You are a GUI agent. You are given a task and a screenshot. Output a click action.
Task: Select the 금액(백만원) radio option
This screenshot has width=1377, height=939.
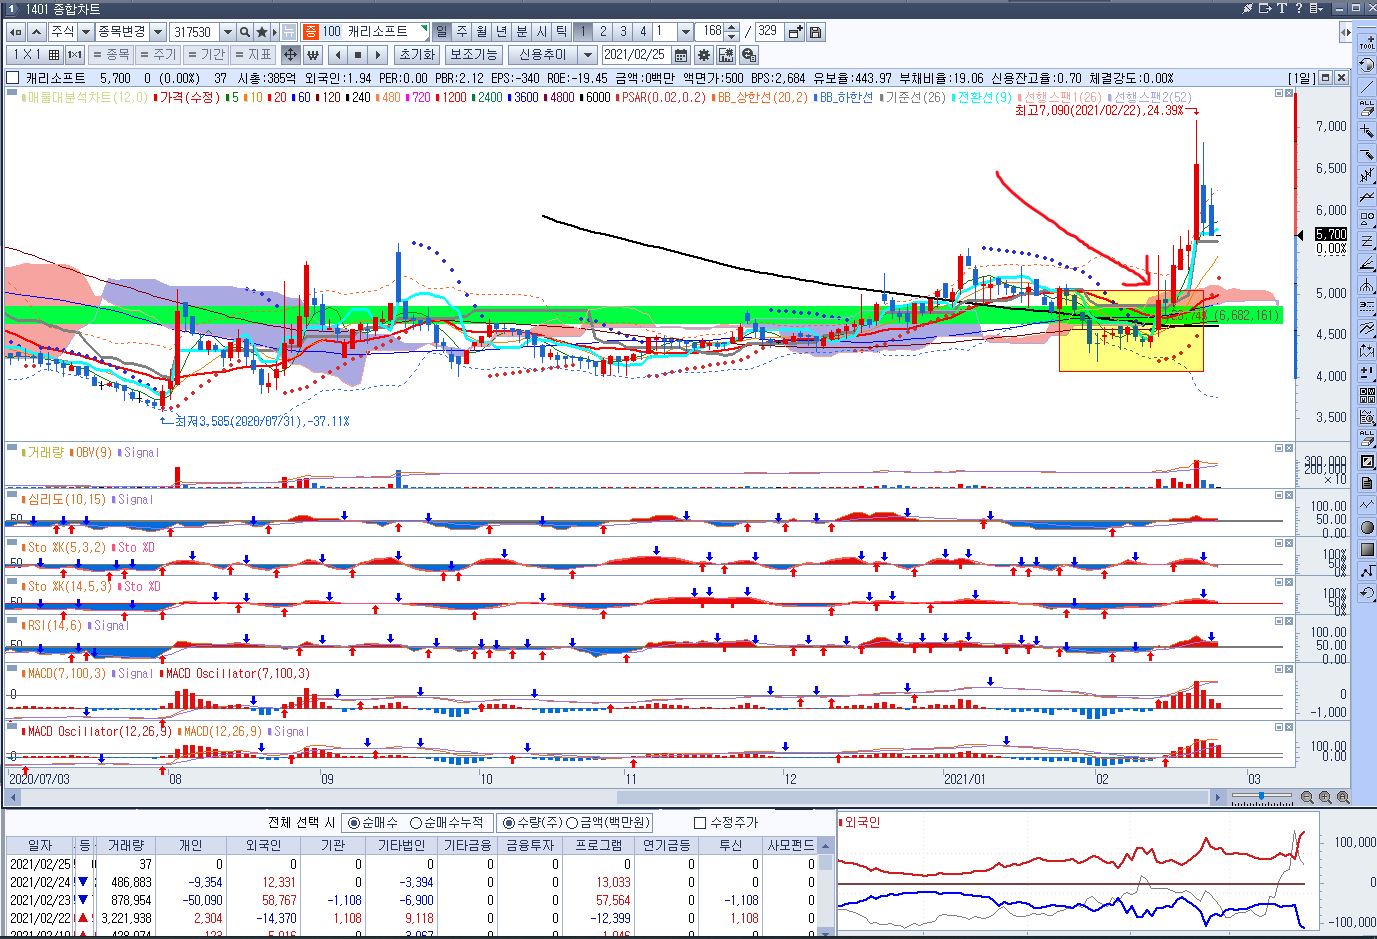click(572, 823)
